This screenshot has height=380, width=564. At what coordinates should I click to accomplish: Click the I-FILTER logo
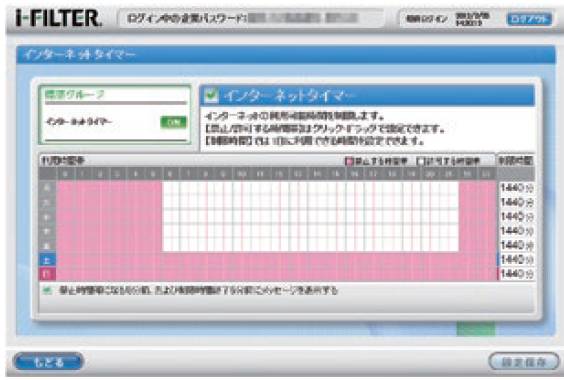tap(59, 18)
